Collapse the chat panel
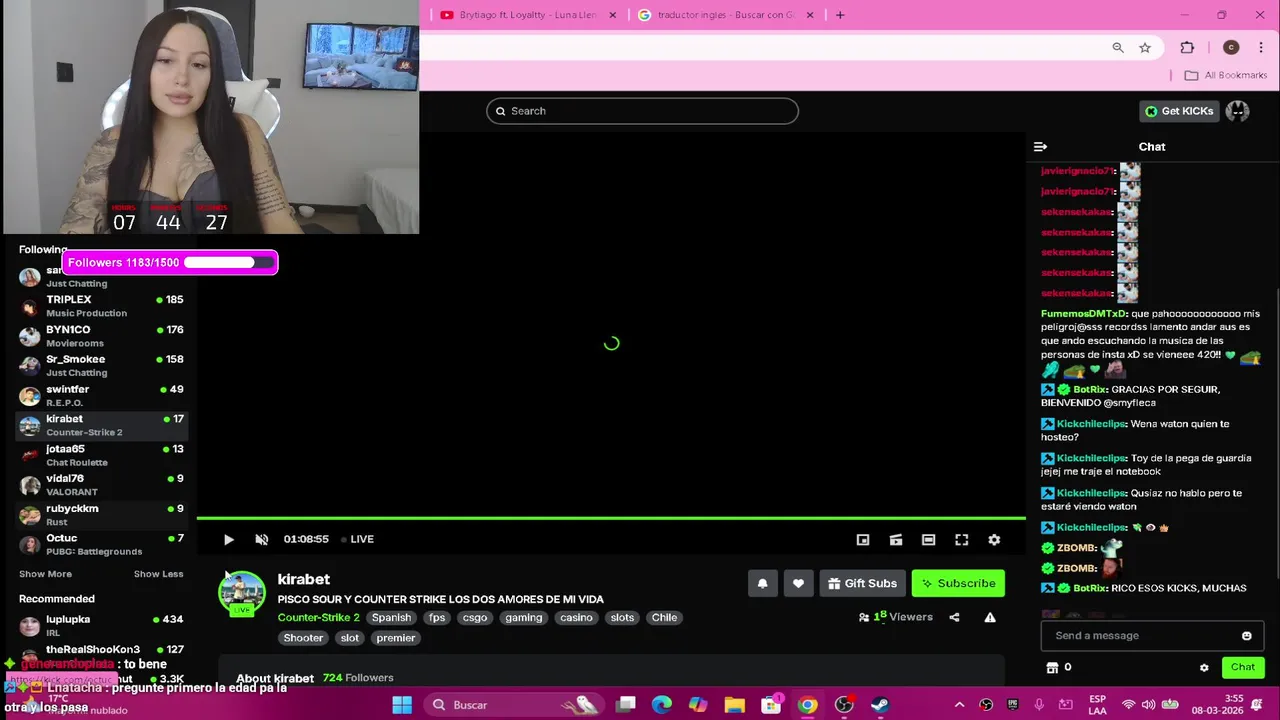Viewport: 1280px width, 720px height. 1040,147
